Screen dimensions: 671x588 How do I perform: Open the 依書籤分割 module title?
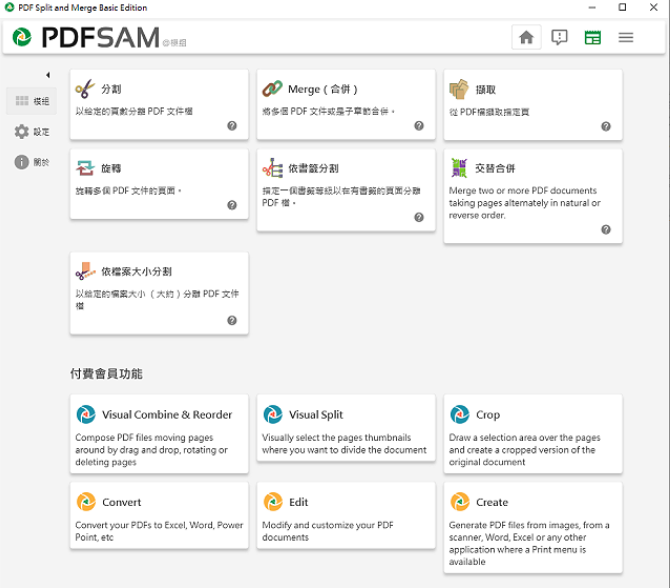coord(313,169)
